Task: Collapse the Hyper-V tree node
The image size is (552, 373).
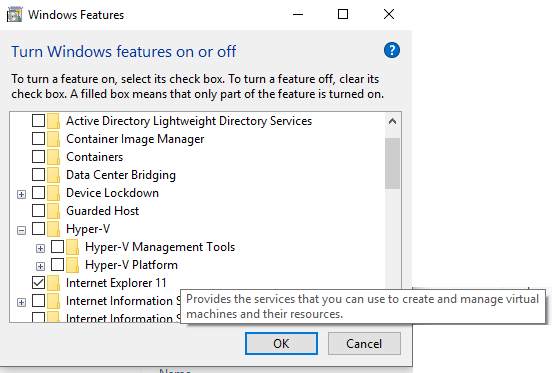Action: point(21,230)
